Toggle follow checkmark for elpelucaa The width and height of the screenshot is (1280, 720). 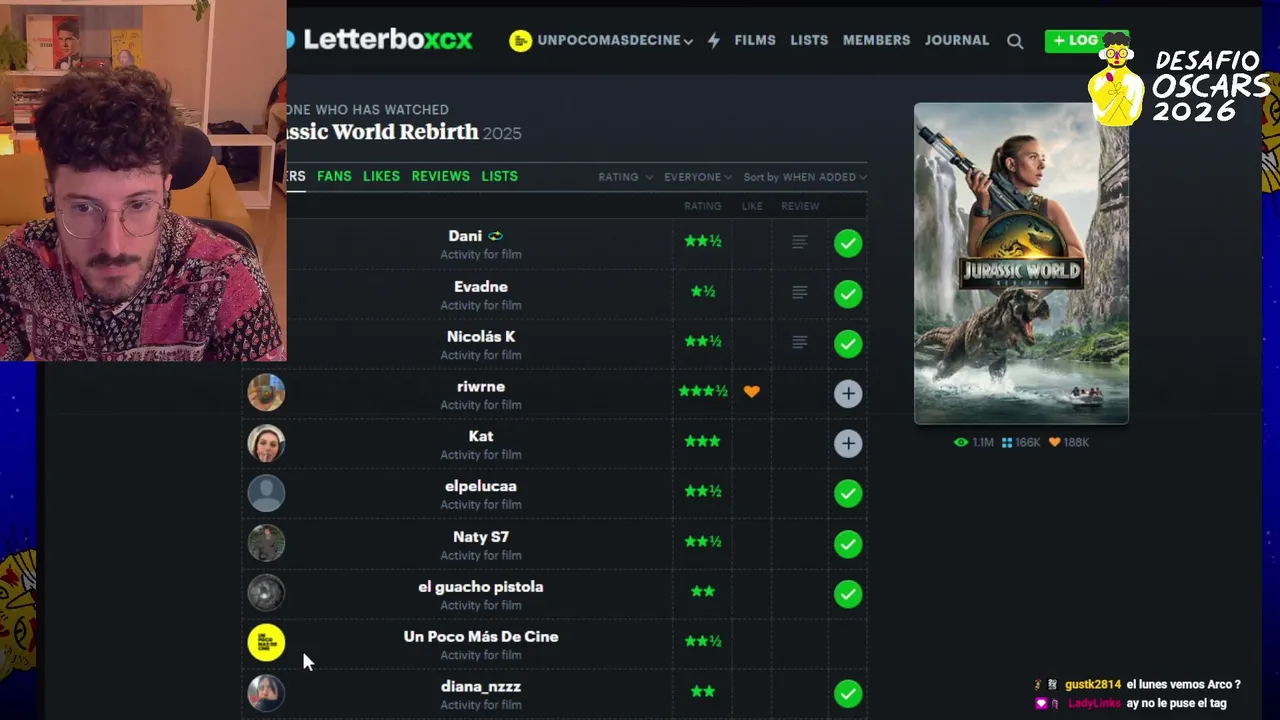848,493
